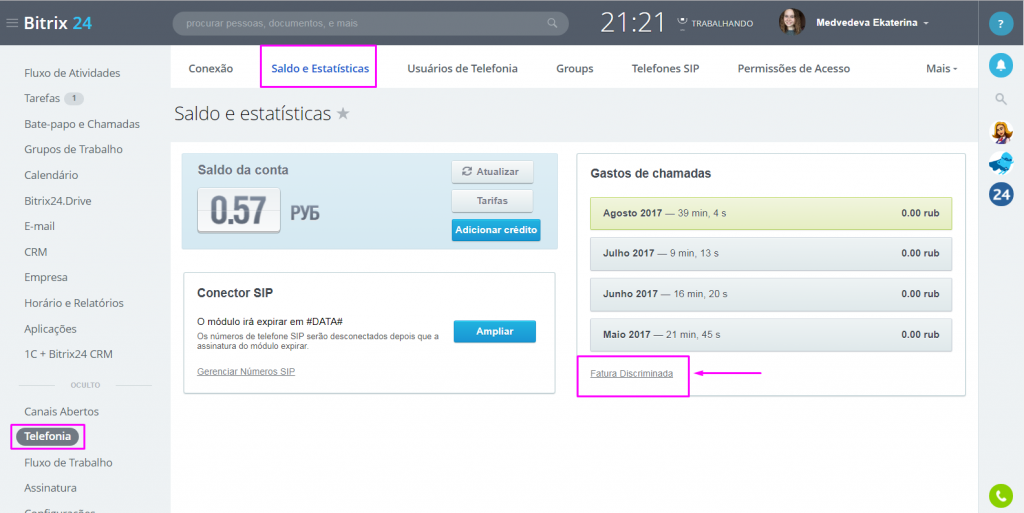
Task: Open the Gerenciar Números SIP link
Action: (x=246, y=371)
